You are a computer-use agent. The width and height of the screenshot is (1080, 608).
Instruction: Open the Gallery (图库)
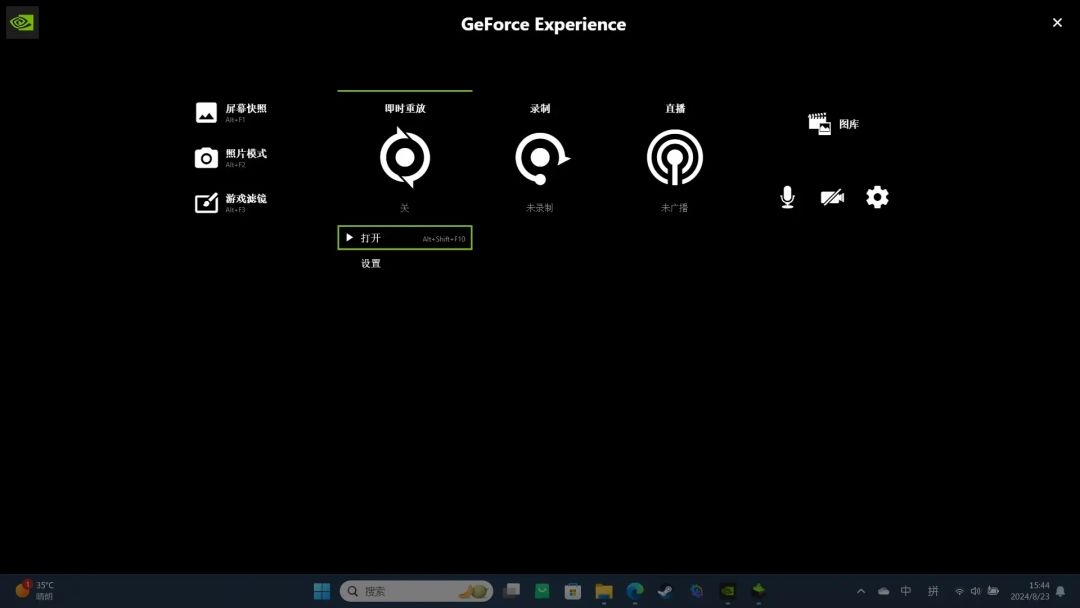click(834, 124)
